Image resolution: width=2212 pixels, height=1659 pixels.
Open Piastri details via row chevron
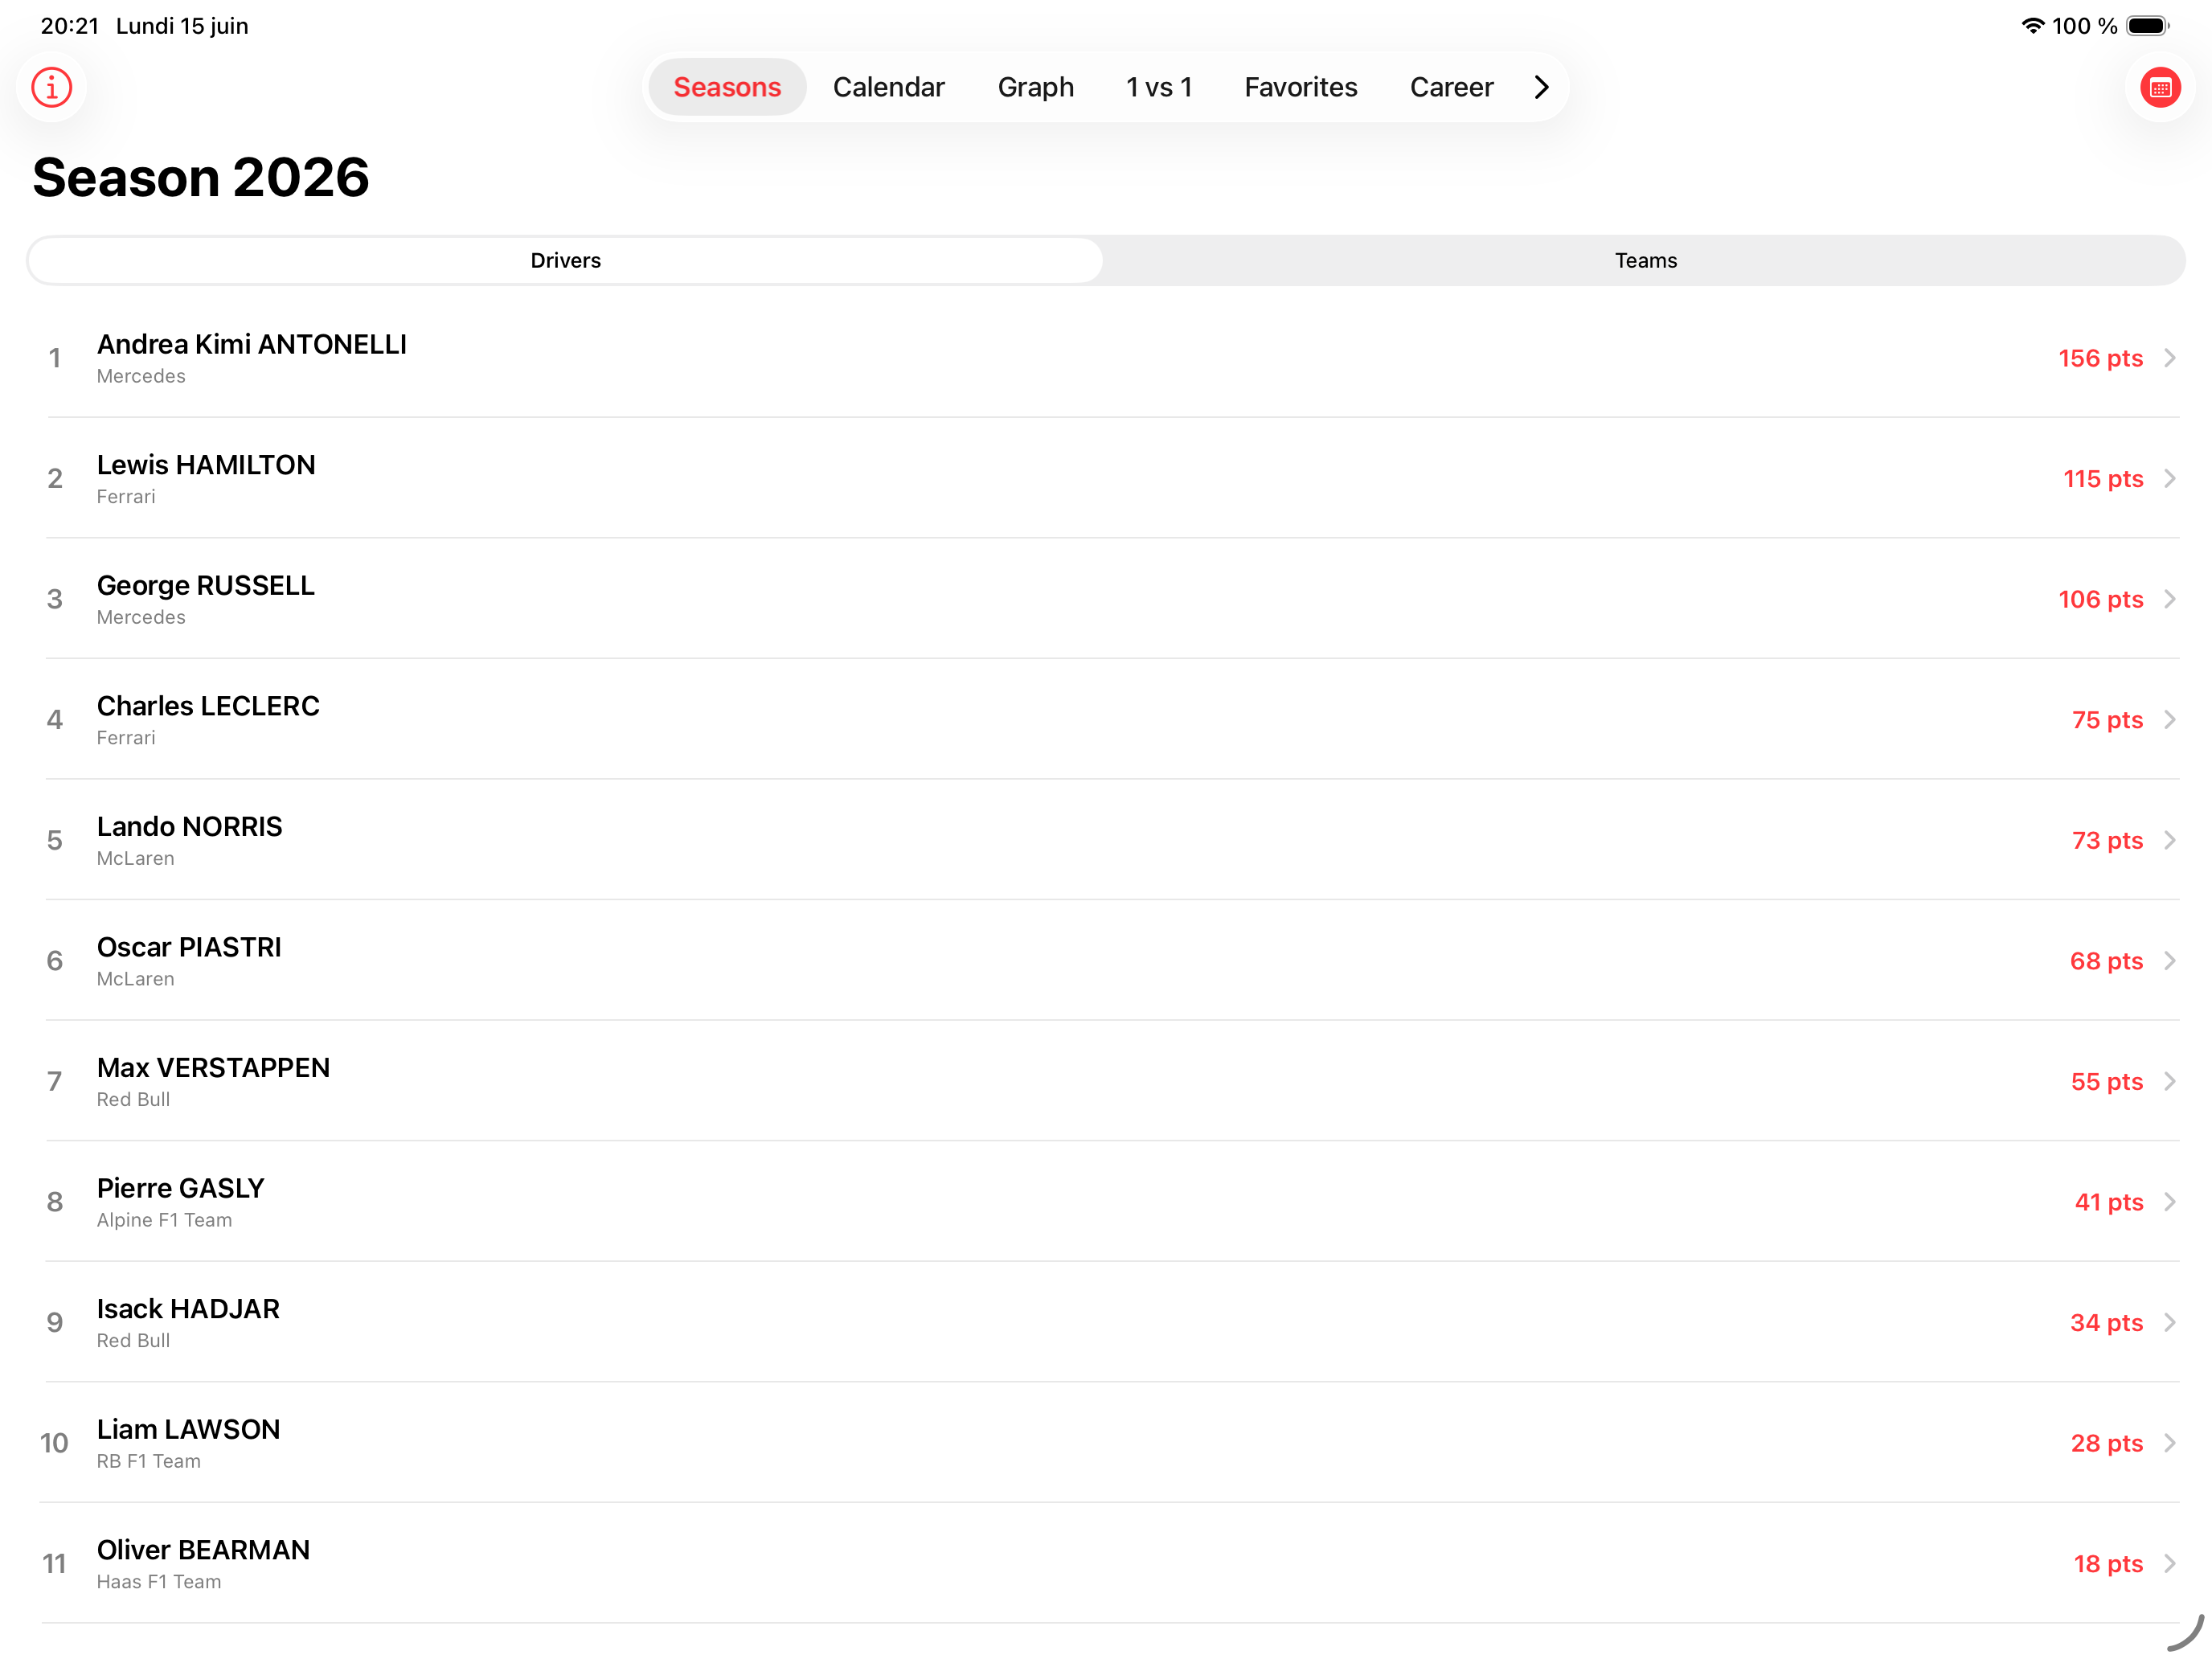click(2170, 961)
